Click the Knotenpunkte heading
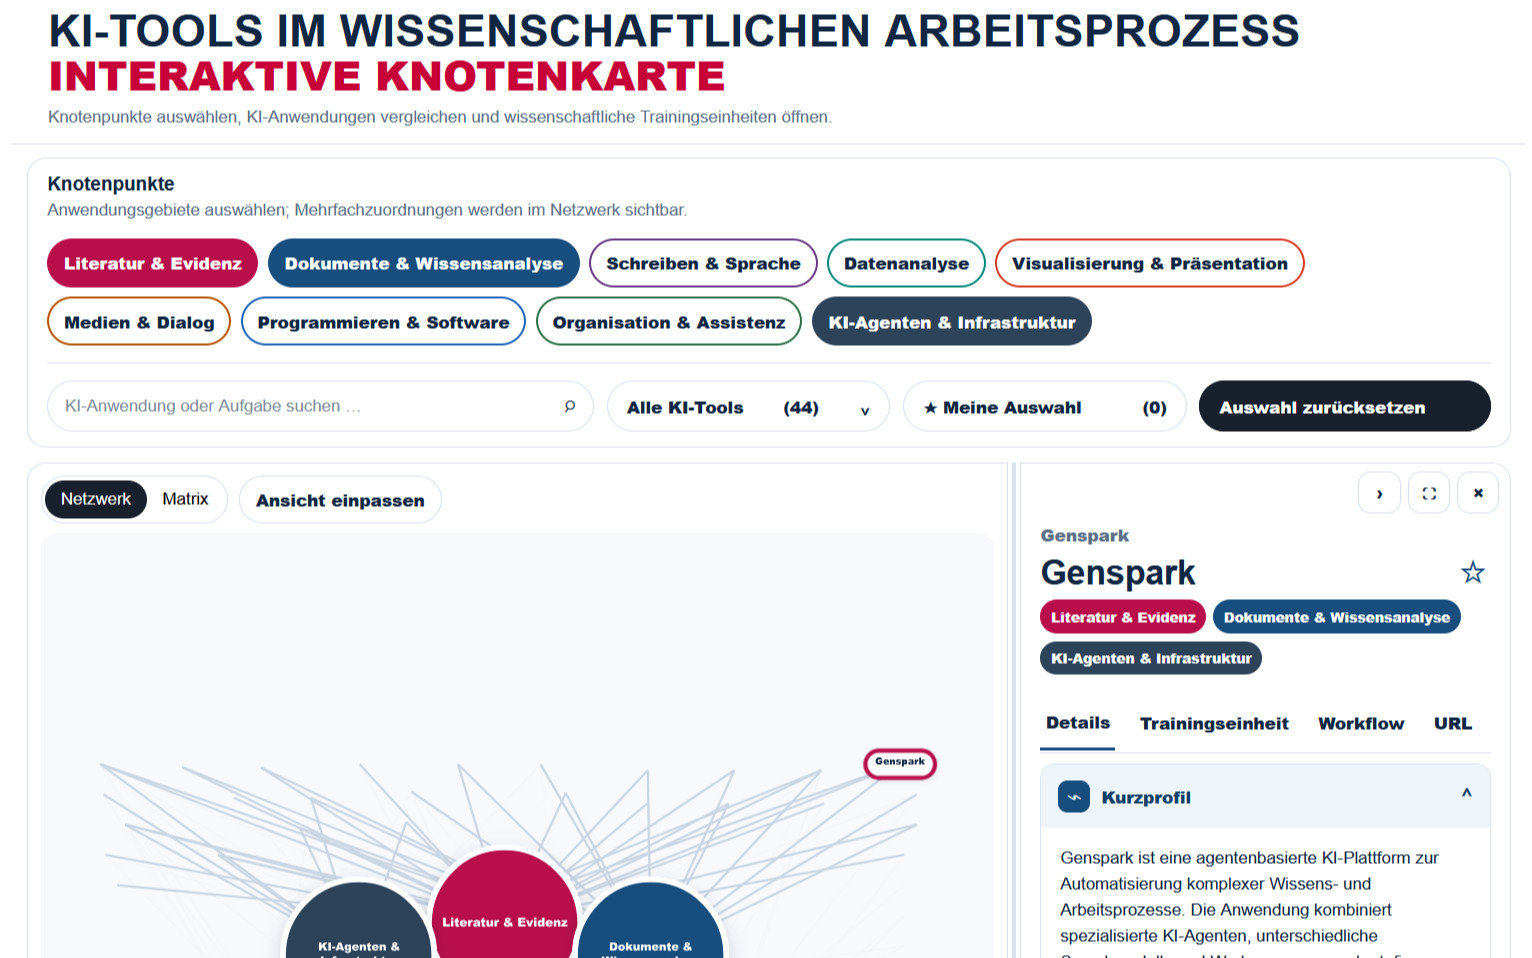 [111, 184]
